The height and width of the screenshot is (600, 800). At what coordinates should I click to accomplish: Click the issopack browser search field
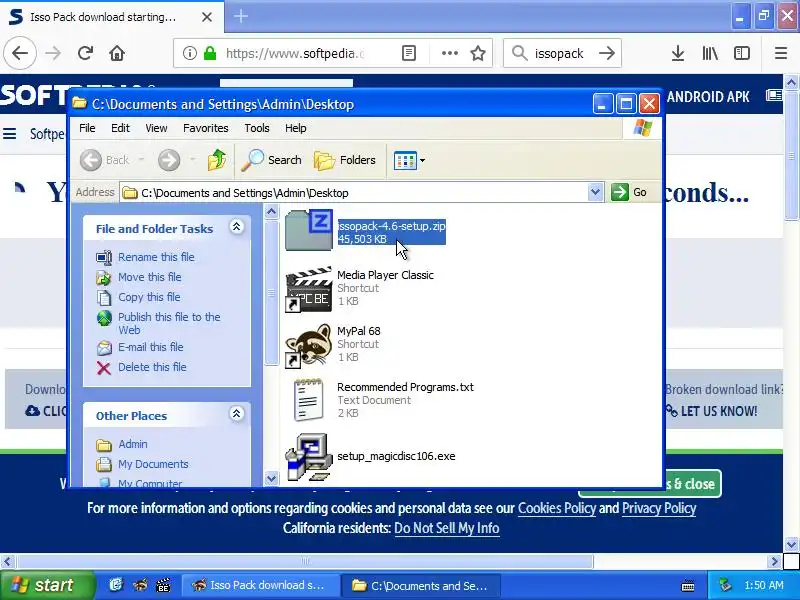pos(561,53)
